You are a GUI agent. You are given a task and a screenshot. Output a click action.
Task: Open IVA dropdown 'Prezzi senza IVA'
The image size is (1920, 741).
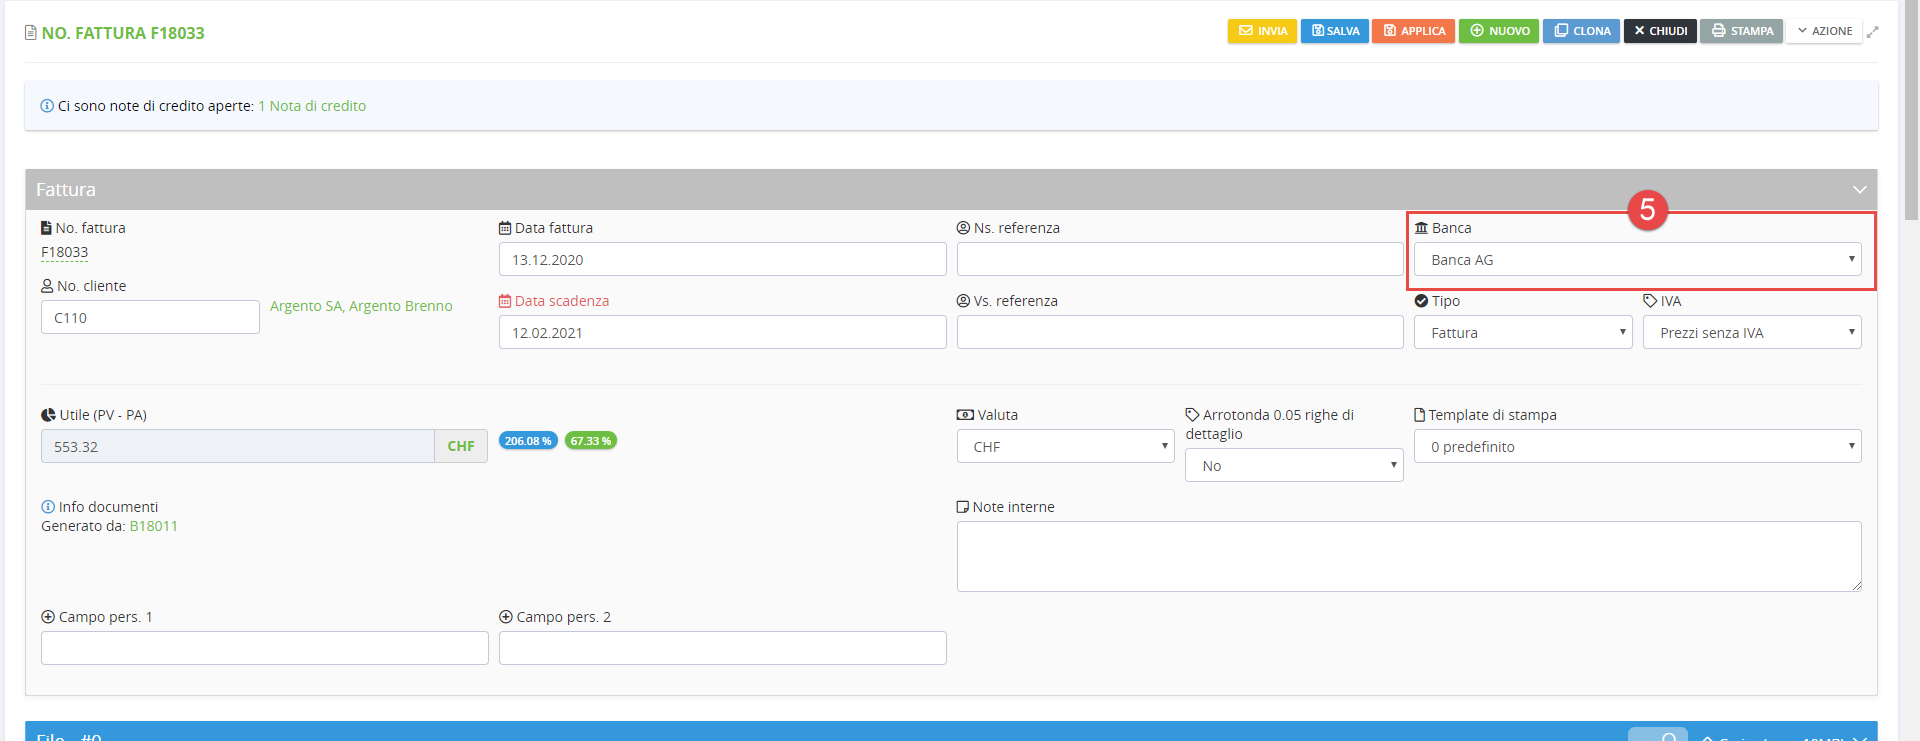[x=1751, y=333]
